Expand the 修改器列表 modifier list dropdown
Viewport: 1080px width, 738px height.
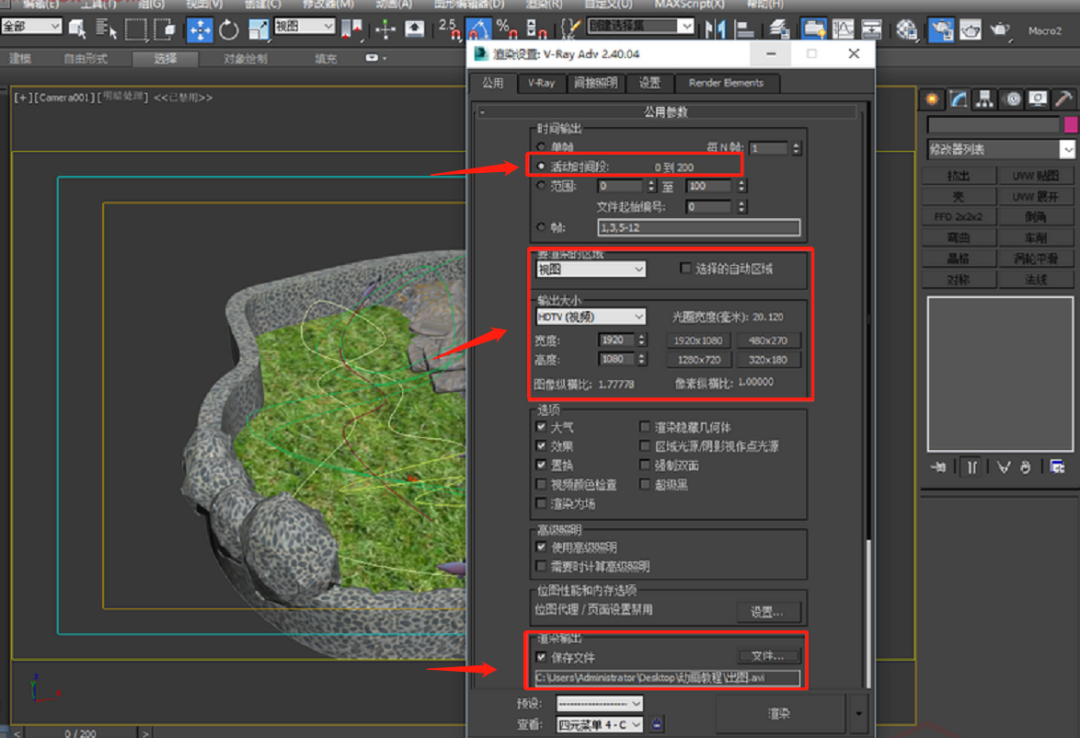point(1001,149)
